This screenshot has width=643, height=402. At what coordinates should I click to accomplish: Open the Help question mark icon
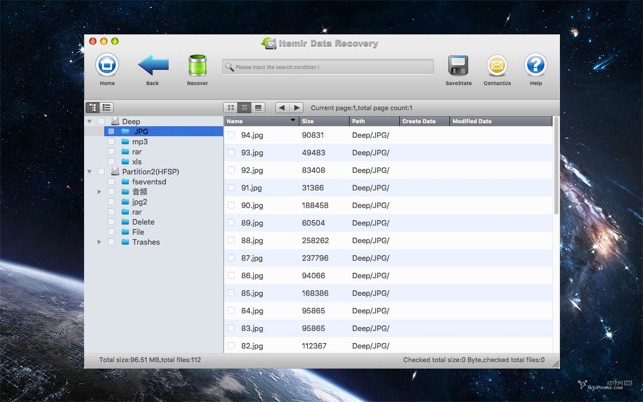(x=536, y=65)
